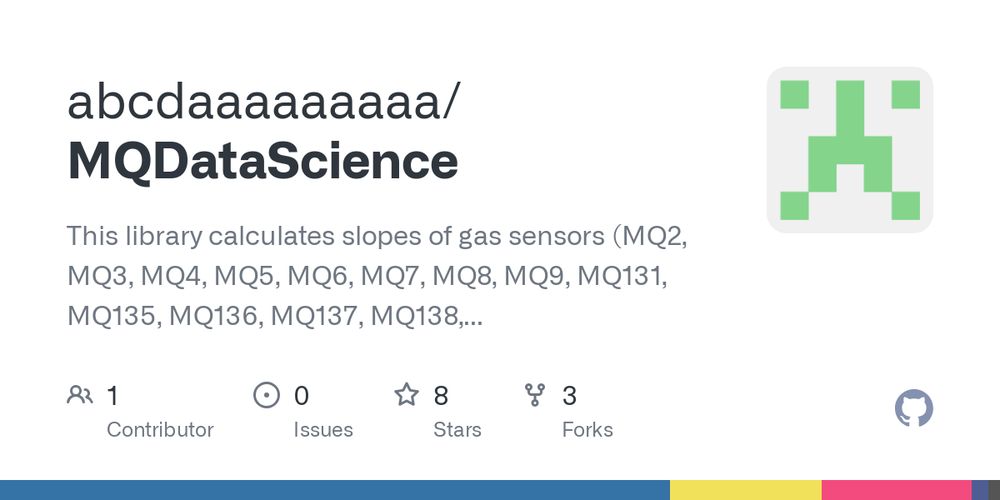Image resolution: width=1000 pixels, height=500 pixels.
Task: Click the issues count 0
Action: [x=302, y=396]
